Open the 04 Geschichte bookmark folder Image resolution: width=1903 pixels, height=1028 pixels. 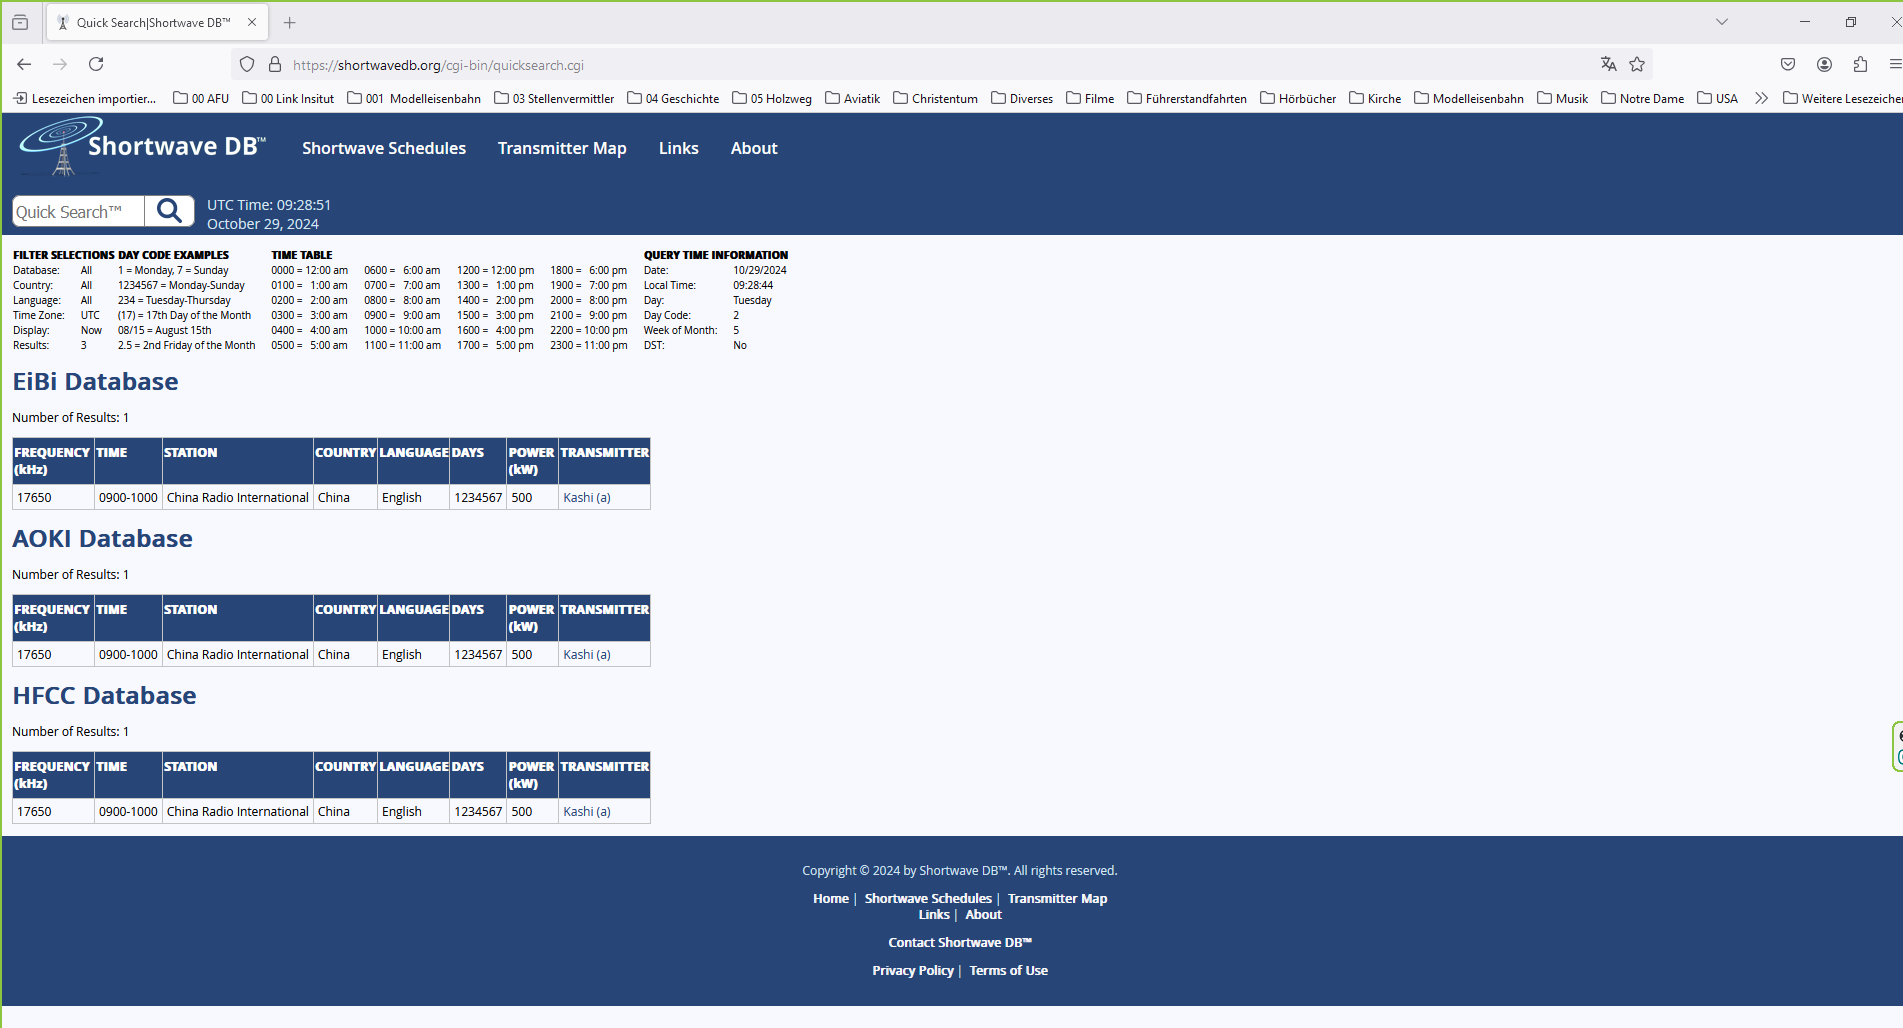[673, 98]
